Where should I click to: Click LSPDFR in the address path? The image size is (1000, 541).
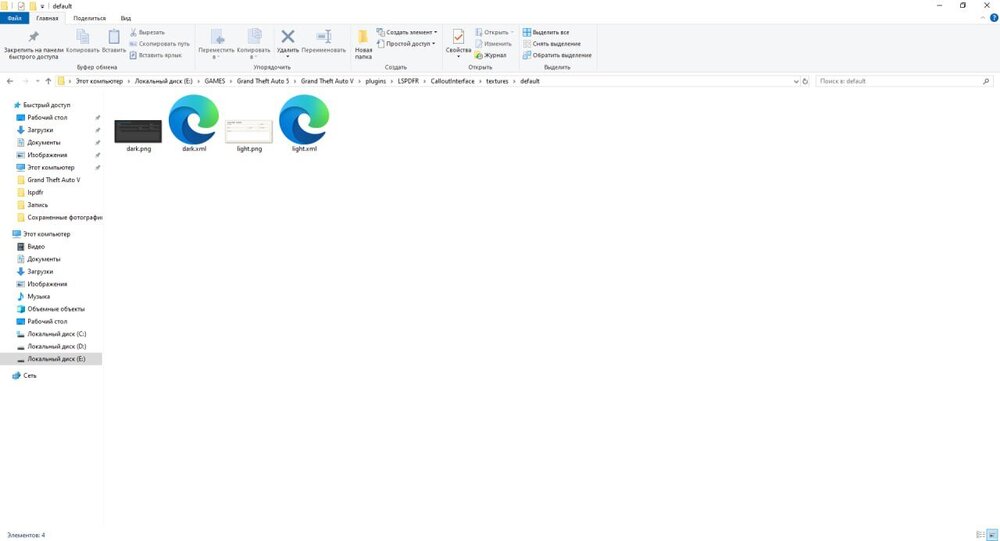point(408,81)
